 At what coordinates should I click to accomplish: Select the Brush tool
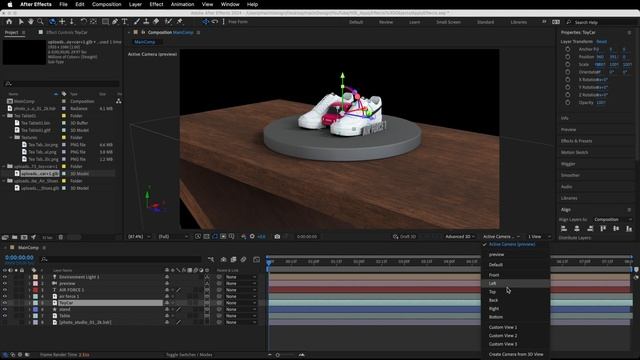click(137, 22)
